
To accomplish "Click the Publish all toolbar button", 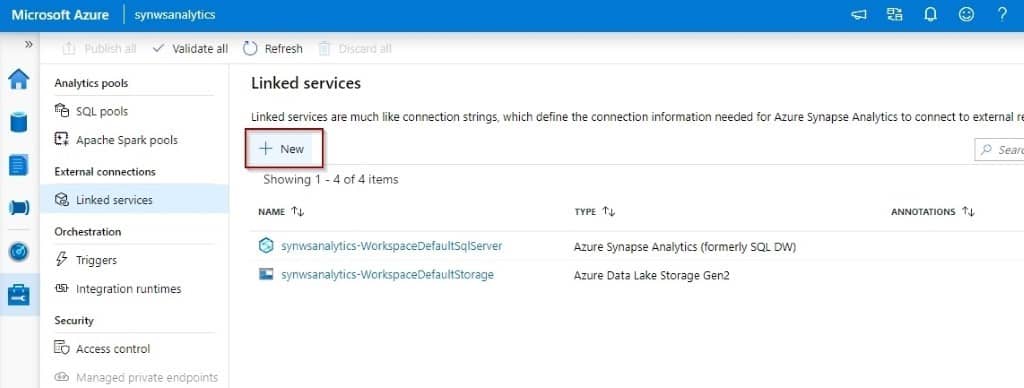I will [99, 48].
